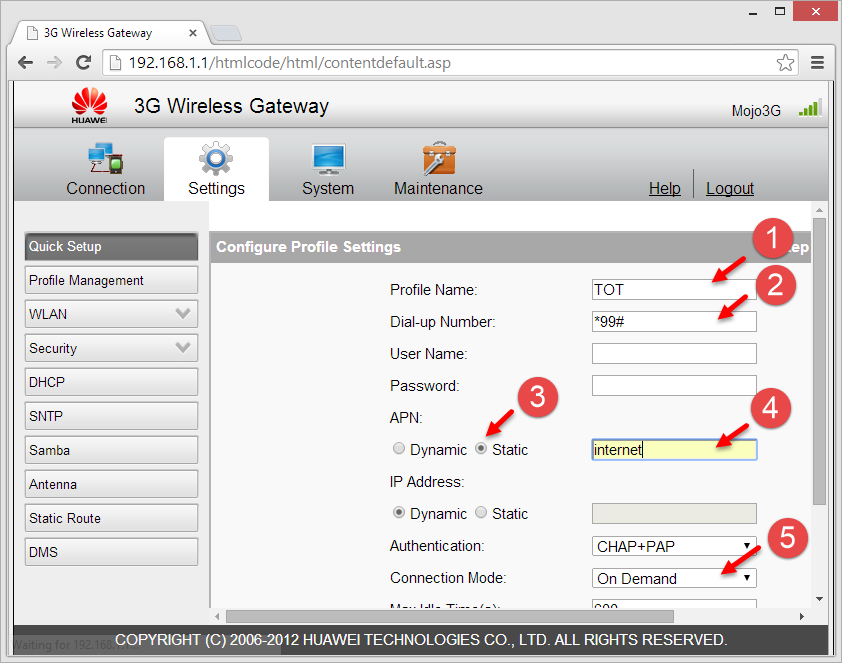
Task: Bookmark page with the star icon
Action: click(785, 63)
